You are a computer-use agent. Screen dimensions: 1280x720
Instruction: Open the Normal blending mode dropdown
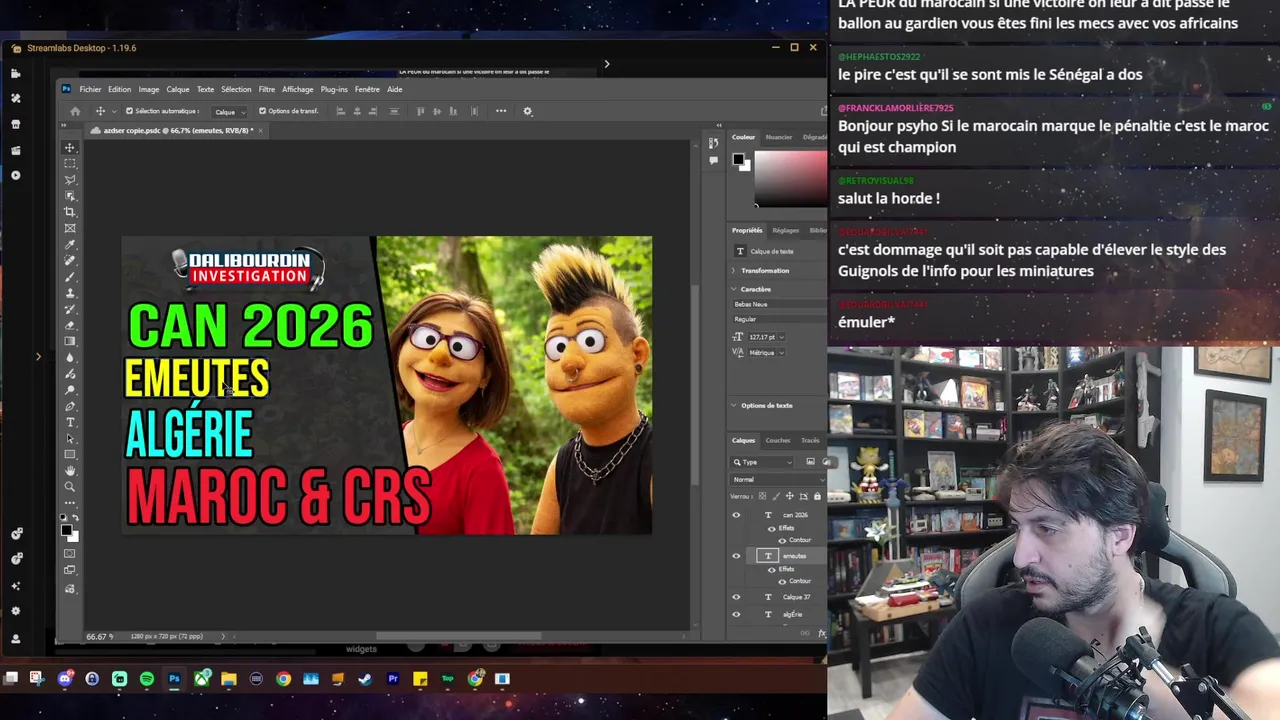tap(779, 480)
